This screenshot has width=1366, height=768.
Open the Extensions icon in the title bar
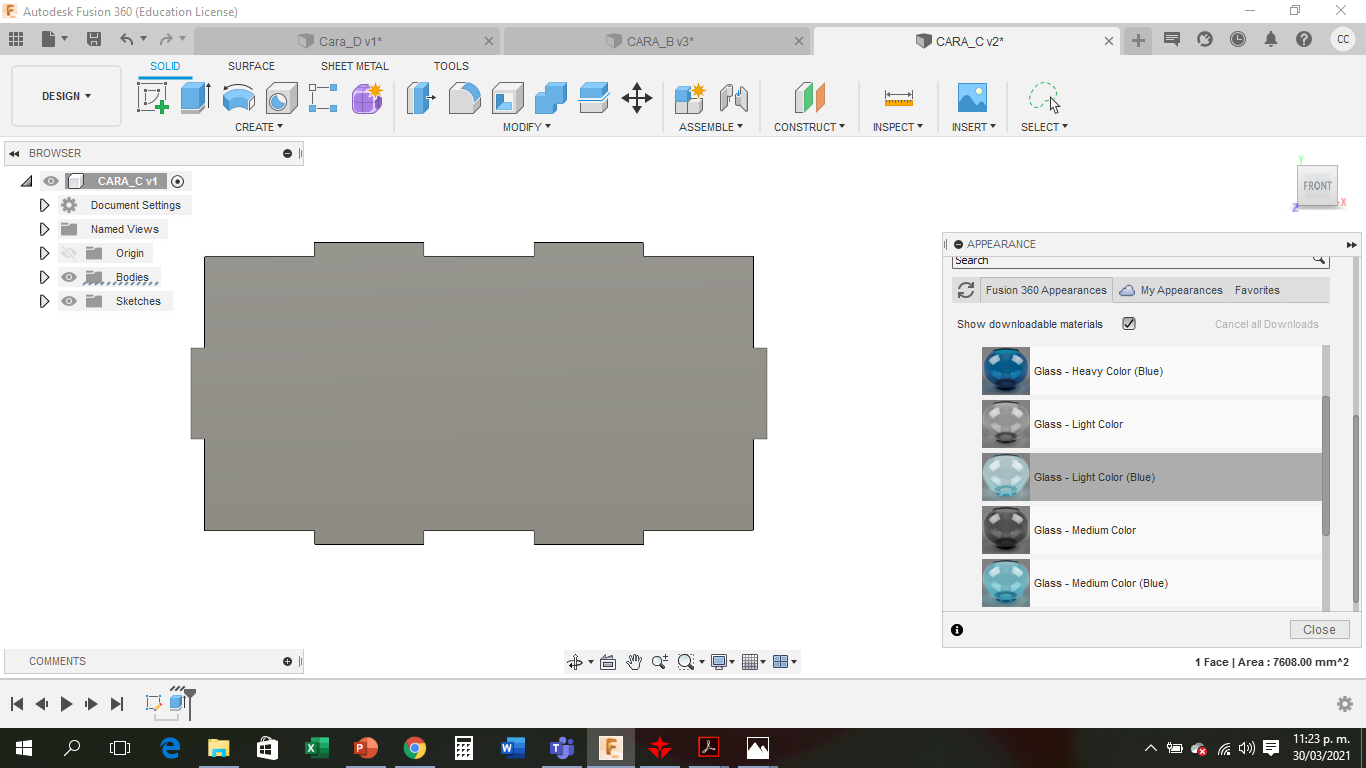click(1205, 39)
